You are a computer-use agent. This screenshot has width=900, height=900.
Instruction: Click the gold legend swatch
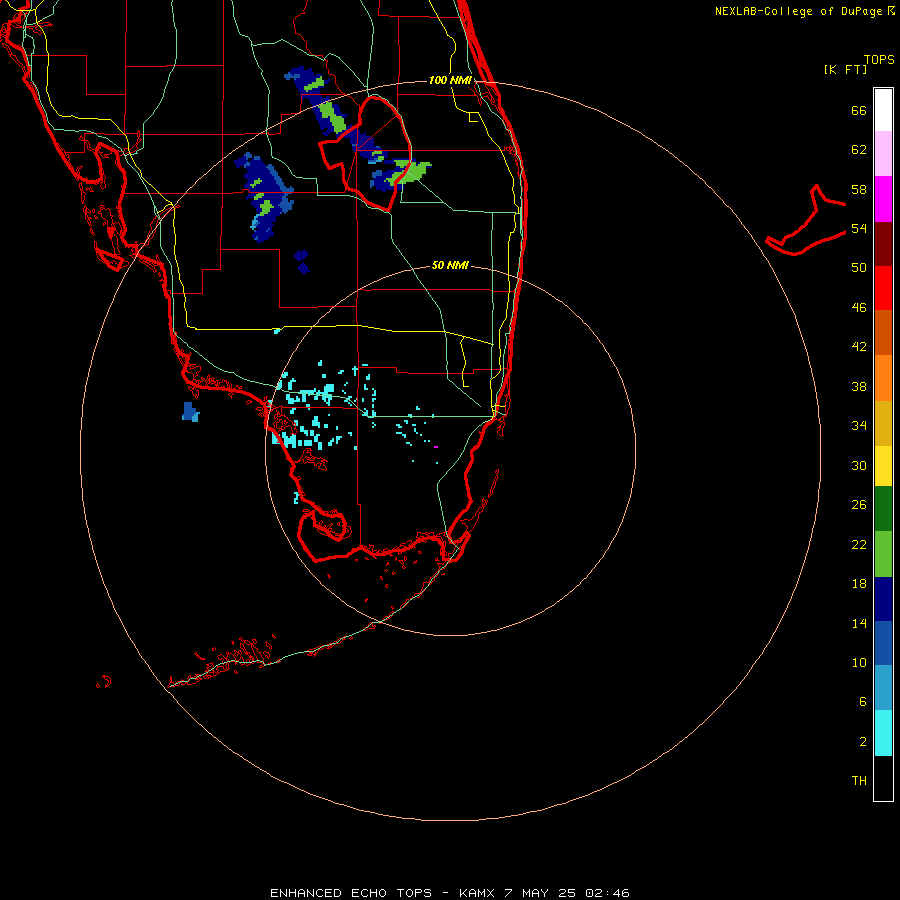[883, 423]
